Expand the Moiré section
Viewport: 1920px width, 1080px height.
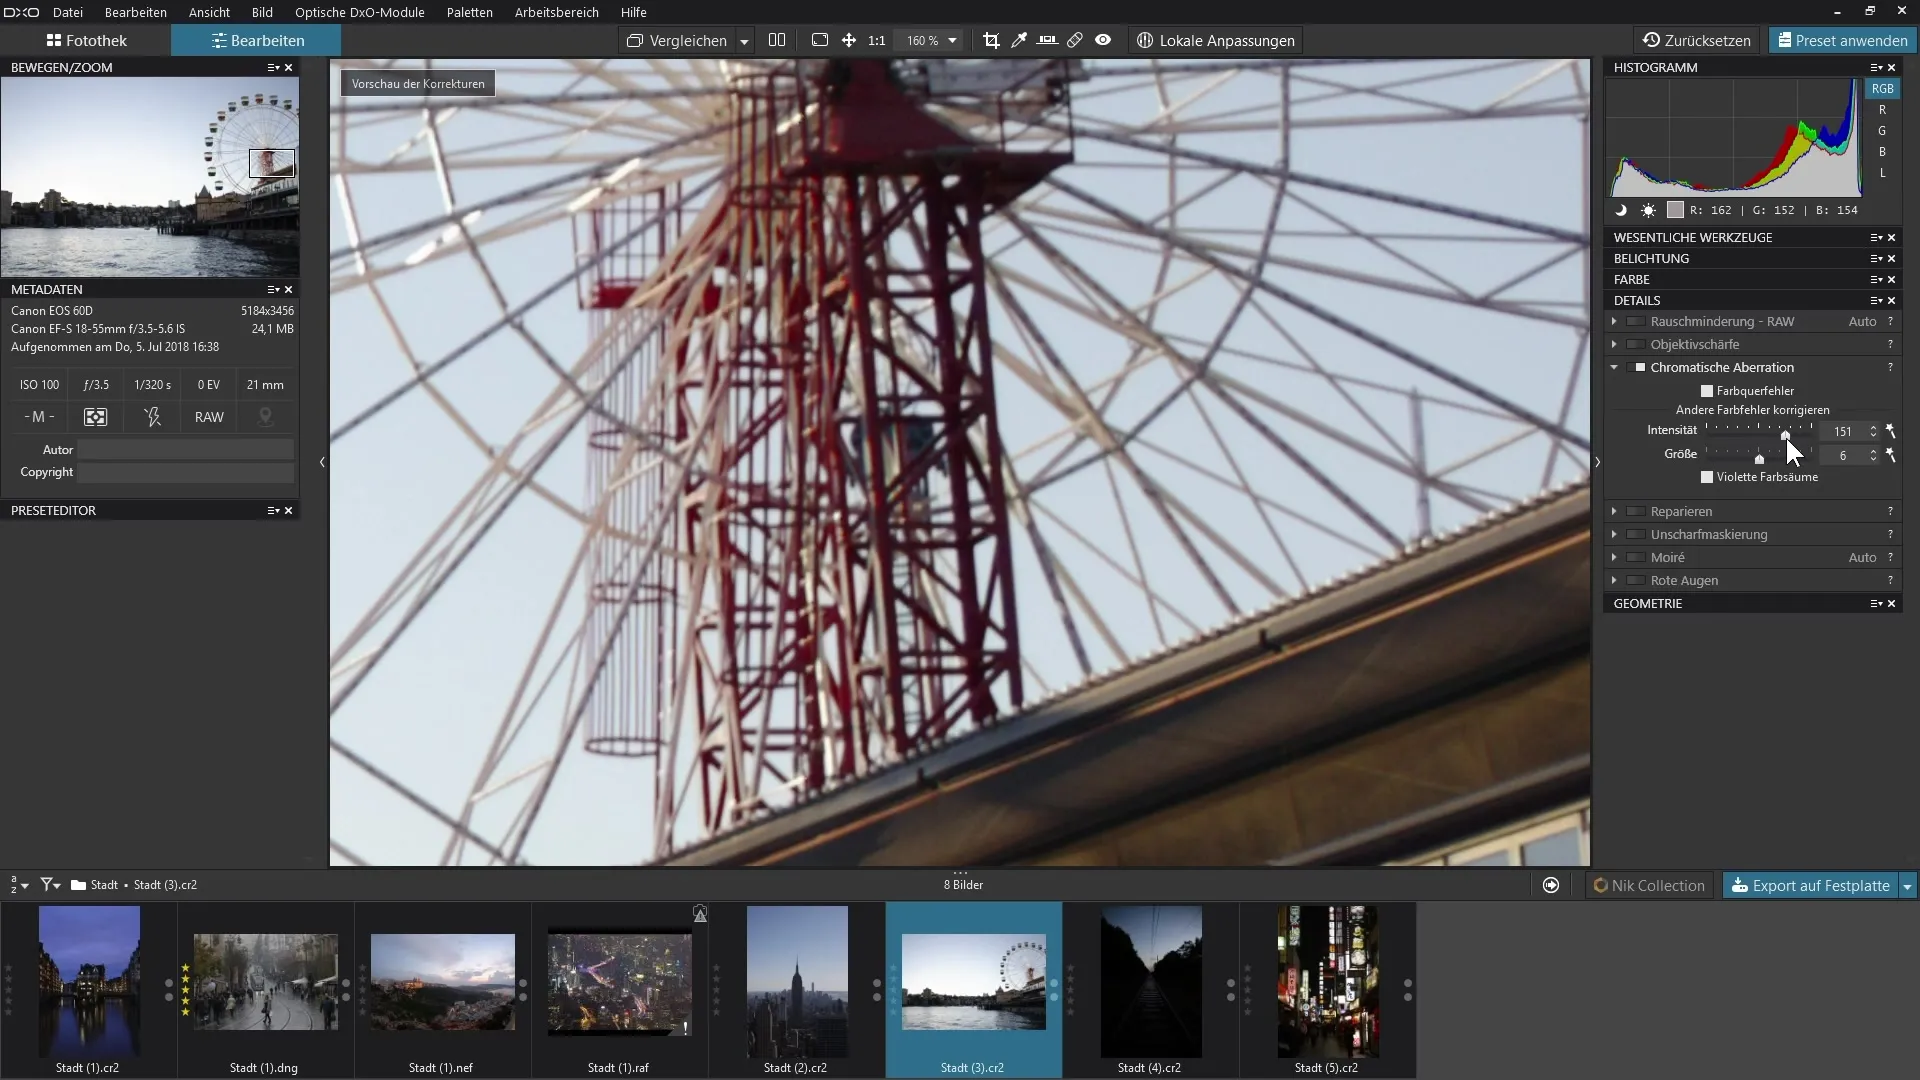1614,558
